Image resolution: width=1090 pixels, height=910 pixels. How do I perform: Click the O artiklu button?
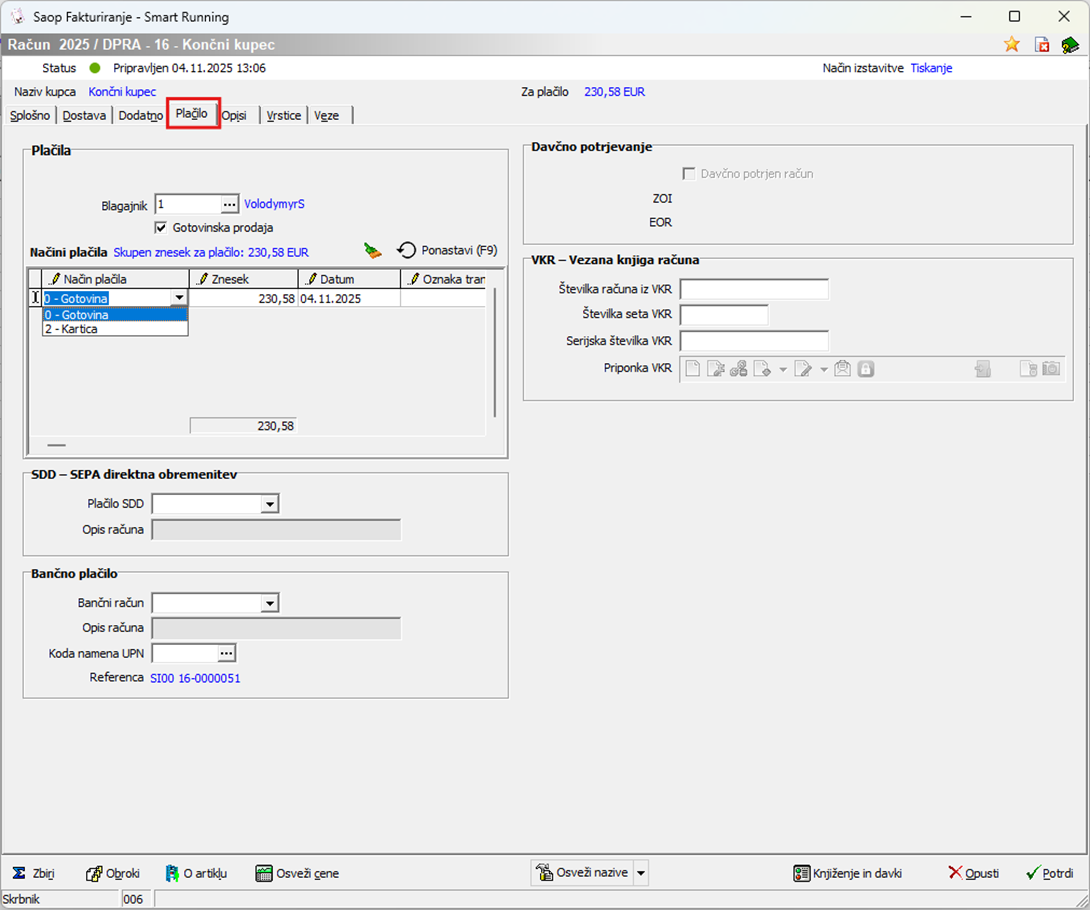coord(196,873)
